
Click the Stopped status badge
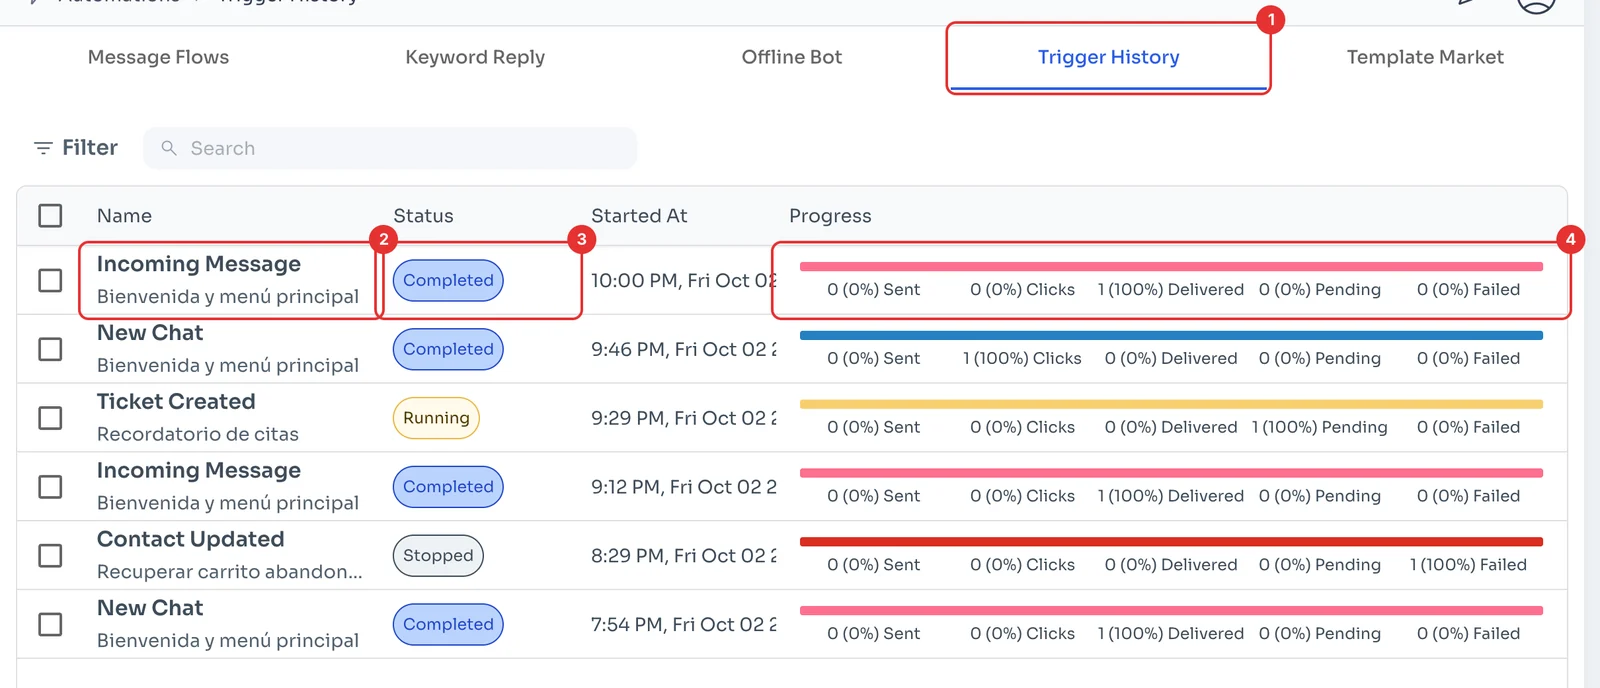[x=438, y=555]
